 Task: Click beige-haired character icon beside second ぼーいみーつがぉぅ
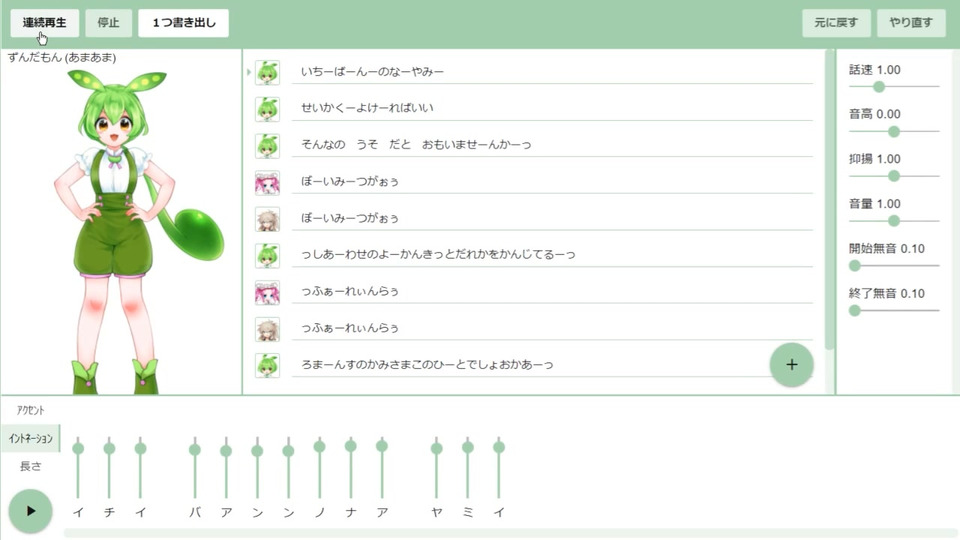point(268,219)
